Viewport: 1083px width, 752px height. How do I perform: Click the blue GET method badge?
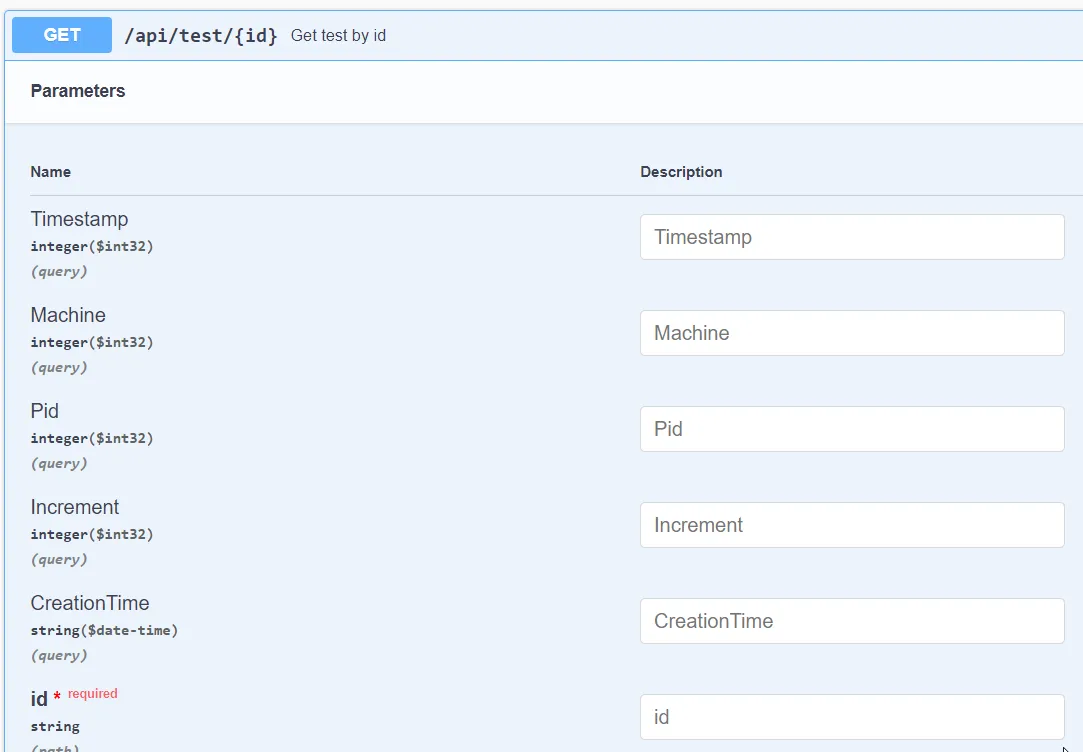click(62, 35)
